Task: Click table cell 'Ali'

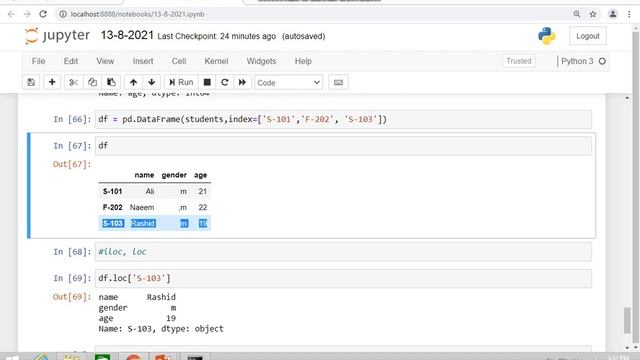Action: click(x=150, y=191)
